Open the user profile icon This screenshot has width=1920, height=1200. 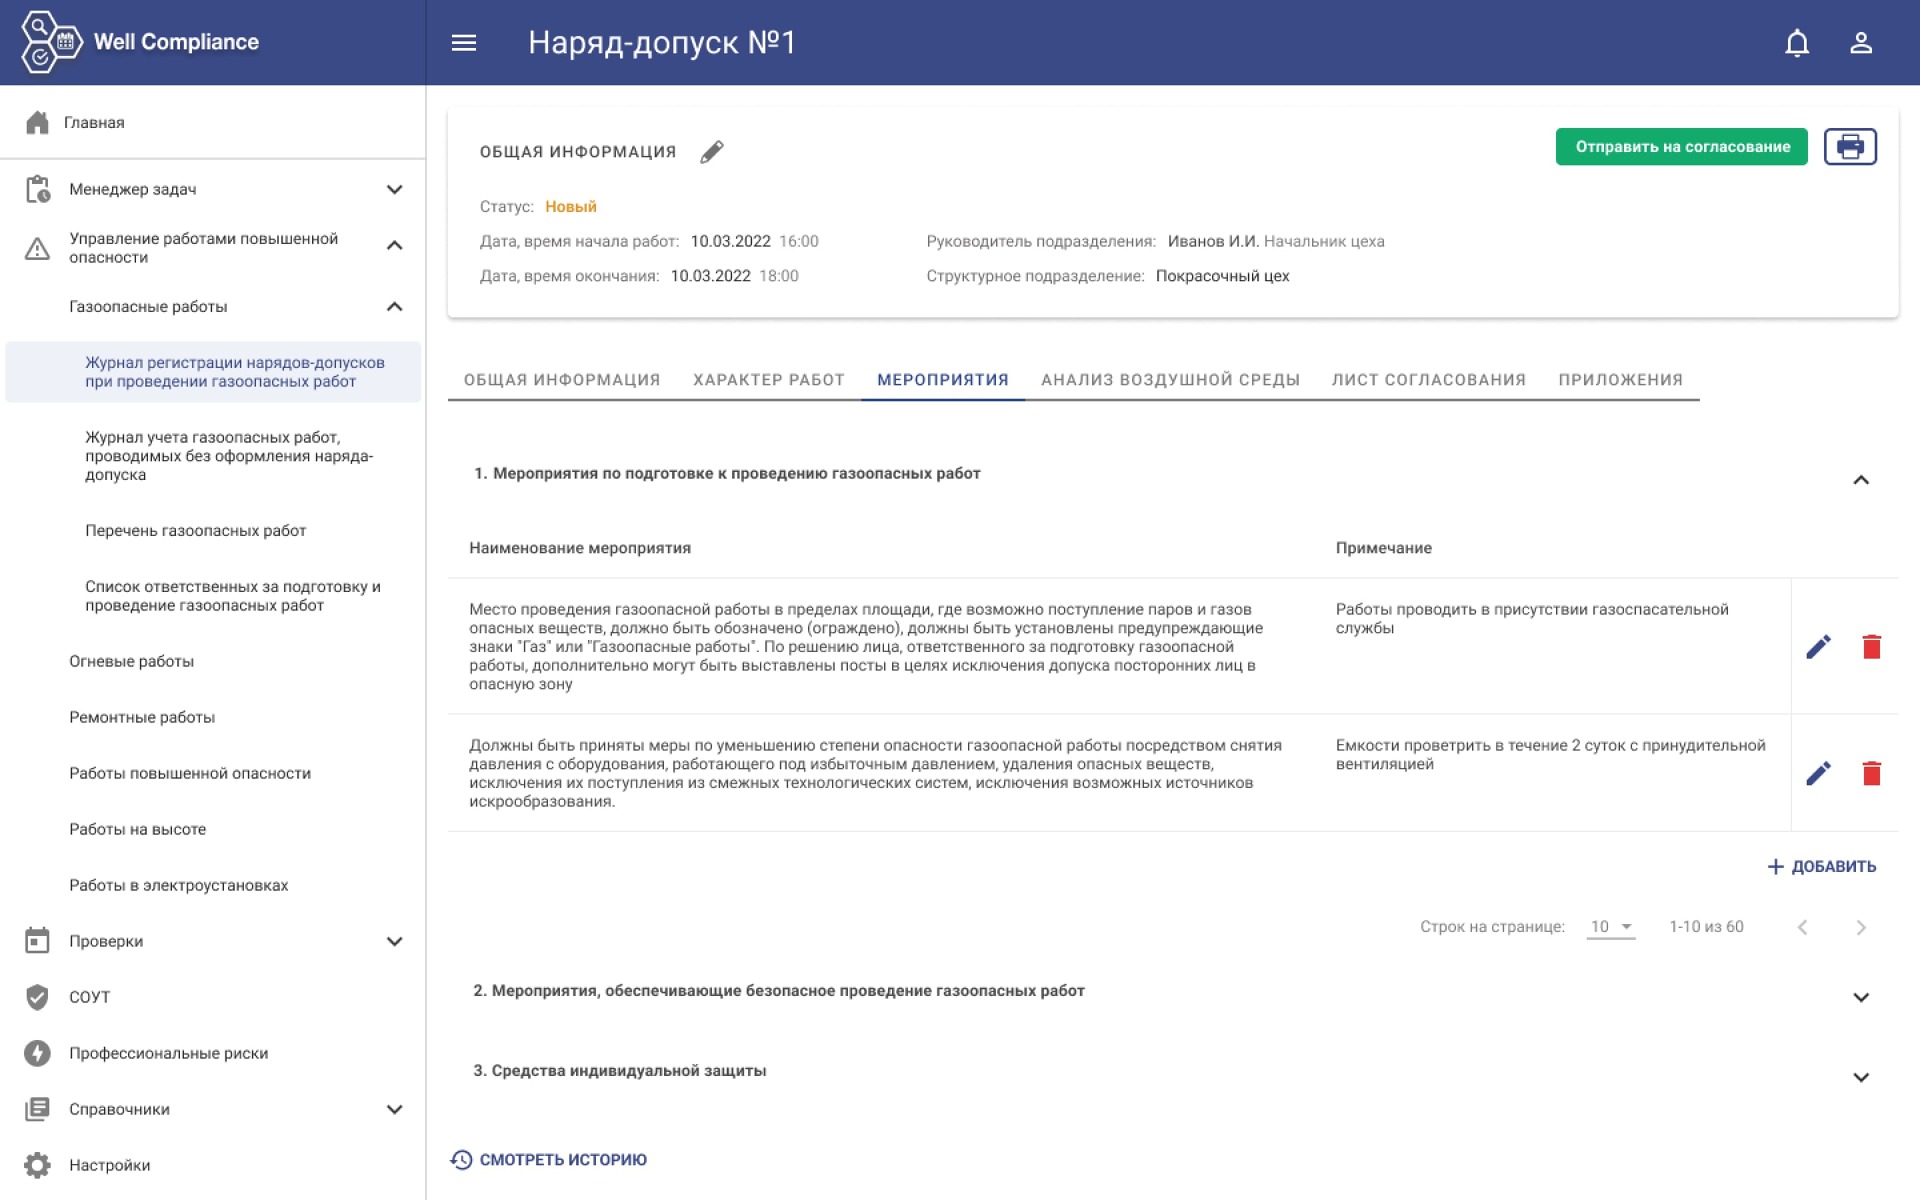1860,43
